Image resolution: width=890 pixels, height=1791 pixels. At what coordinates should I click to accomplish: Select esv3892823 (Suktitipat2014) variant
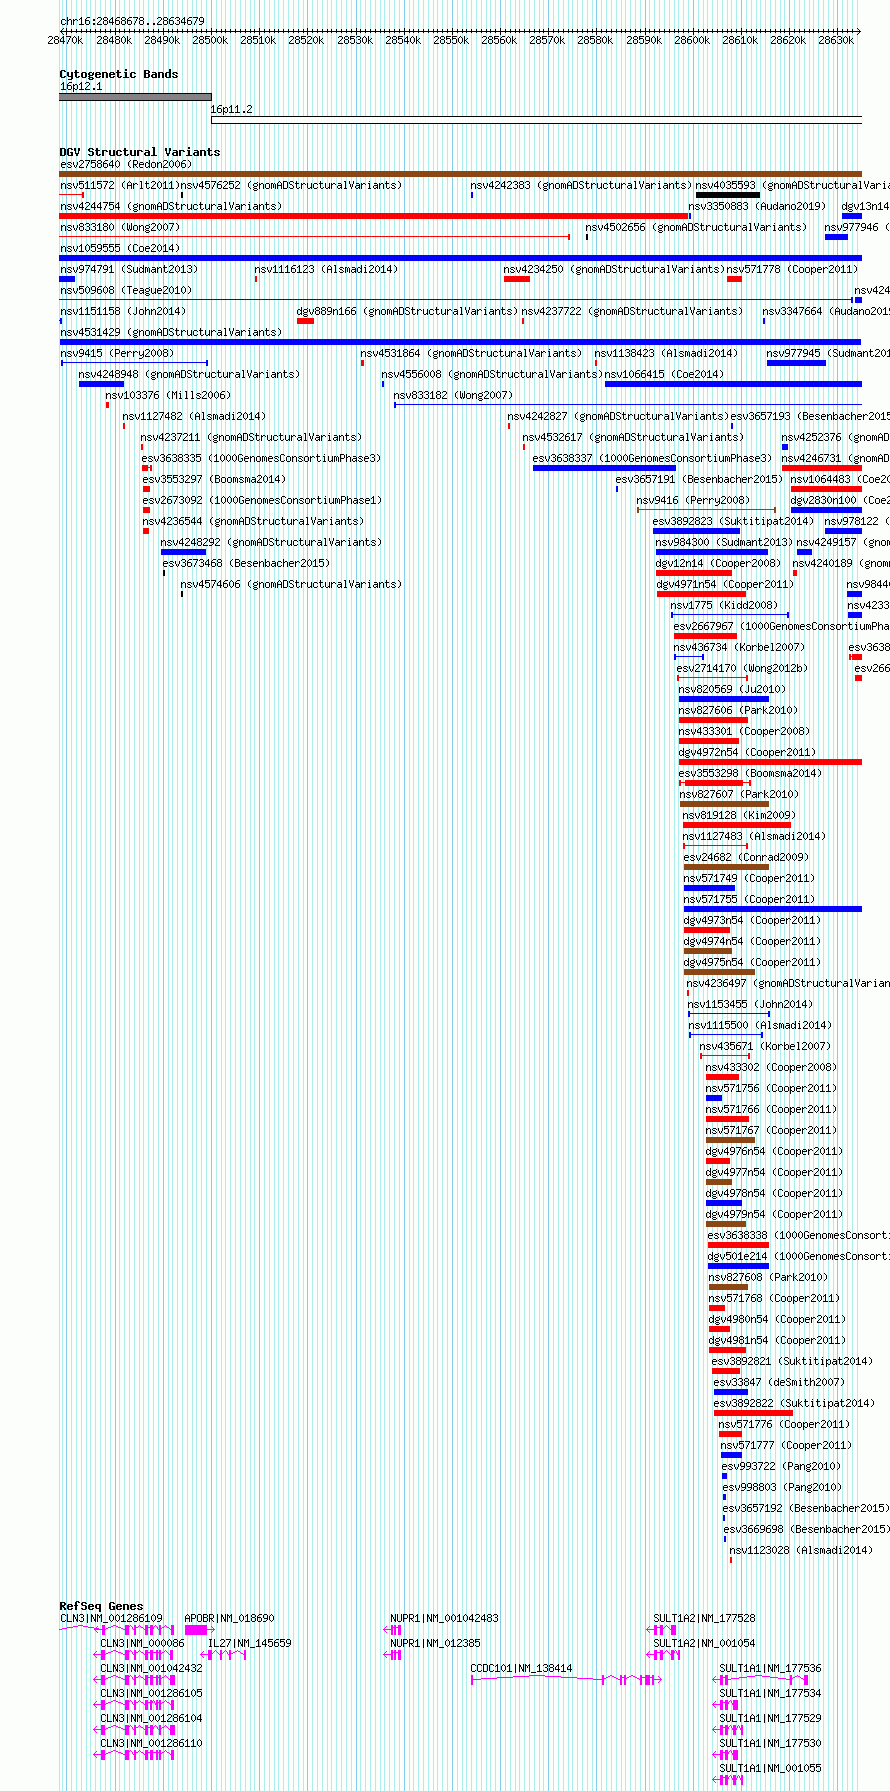coord(733,521)
